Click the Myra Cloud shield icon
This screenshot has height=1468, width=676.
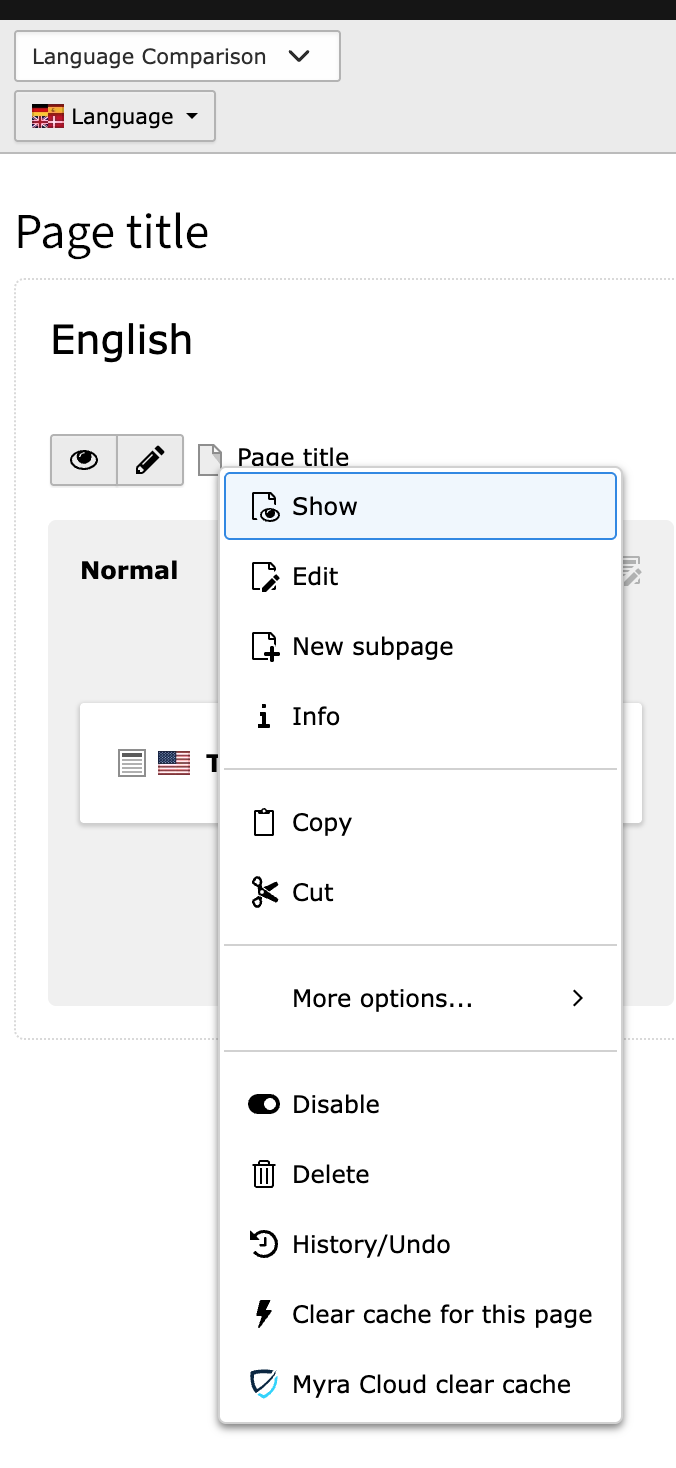(263, 1384)
